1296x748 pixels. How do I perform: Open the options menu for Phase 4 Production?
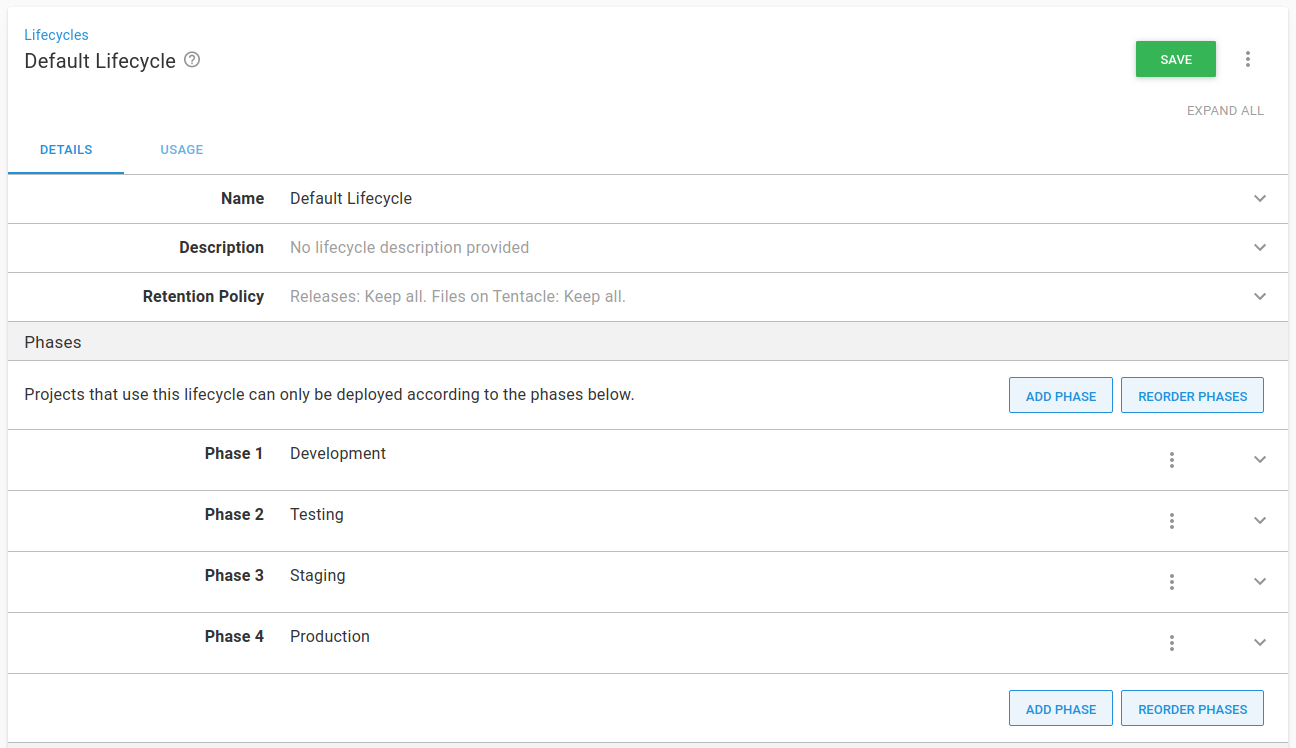pos(1171,643)
